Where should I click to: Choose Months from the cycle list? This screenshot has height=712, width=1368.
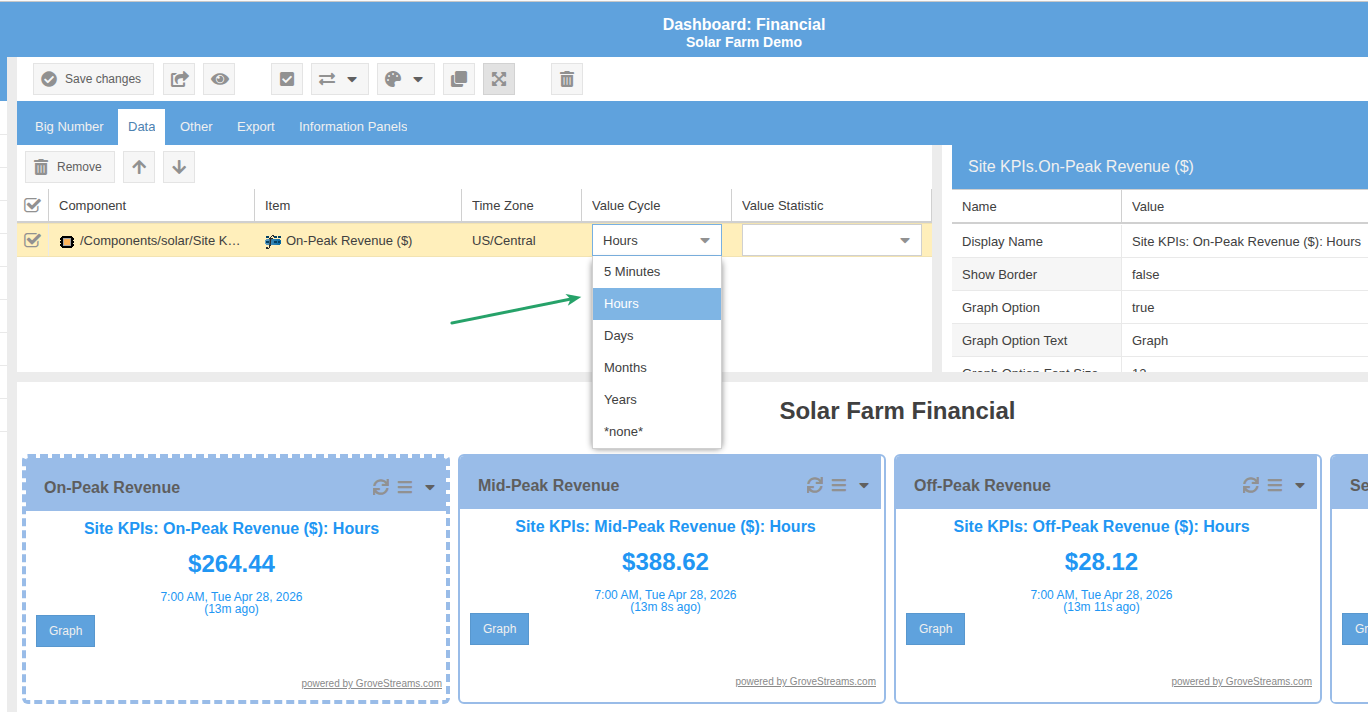pos(657,368)
